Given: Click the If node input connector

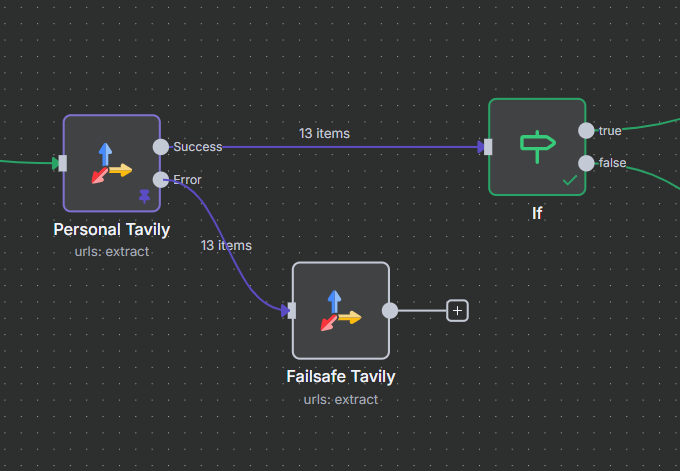Looking at the screenshot, I should pyautogui.click(x=488, y=147).
